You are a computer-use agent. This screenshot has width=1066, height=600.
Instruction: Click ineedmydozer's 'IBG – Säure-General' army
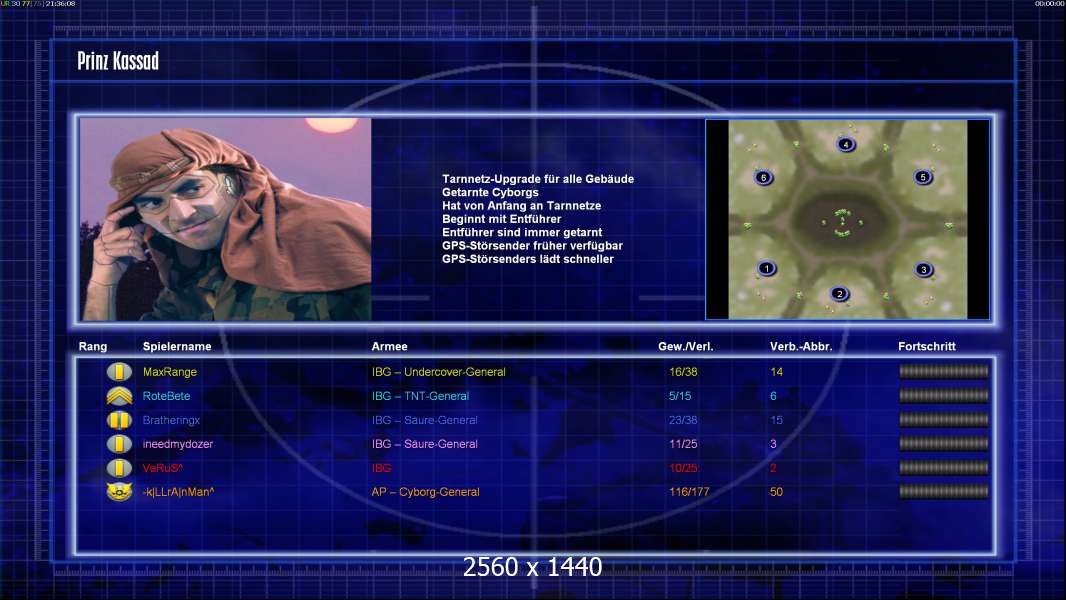pyautogui.click(x=425, y=444)
